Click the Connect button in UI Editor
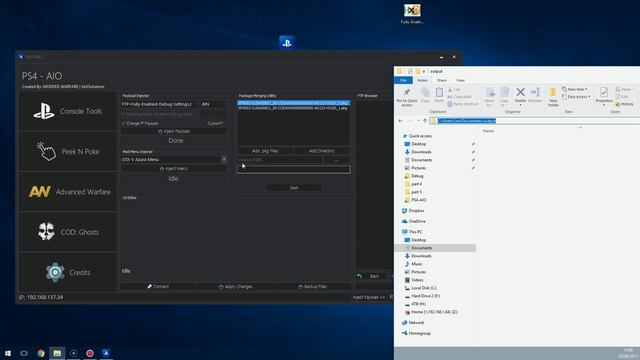 point(158,287)
